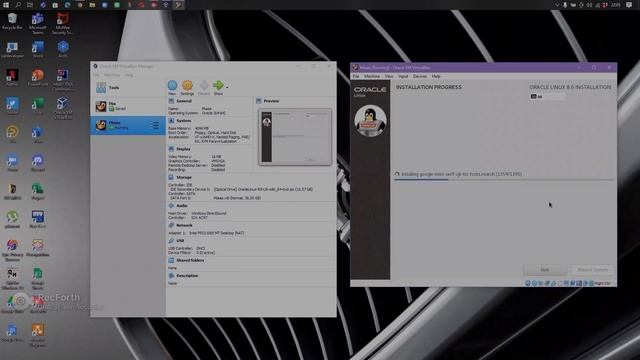Open View menu in VM window
This screenshot has height=360, width=640.
[389, 76]
